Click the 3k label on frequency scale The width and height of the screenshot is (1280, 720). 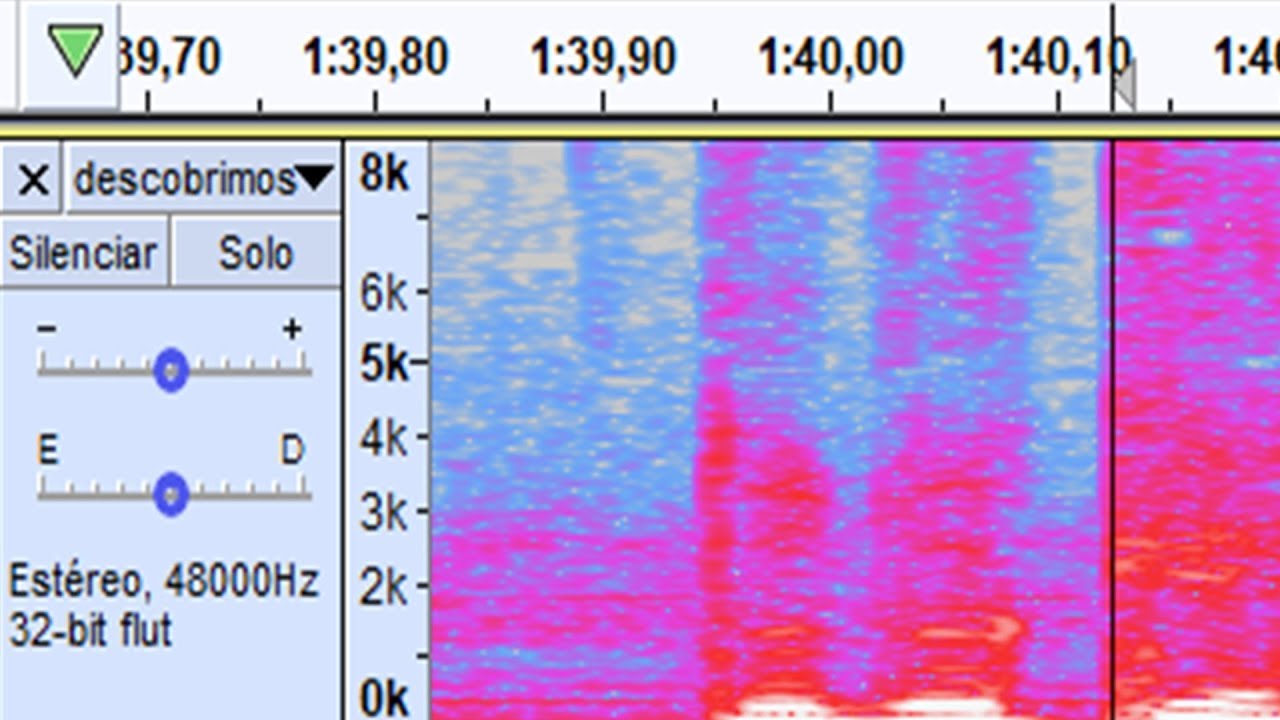pos(384,513)
